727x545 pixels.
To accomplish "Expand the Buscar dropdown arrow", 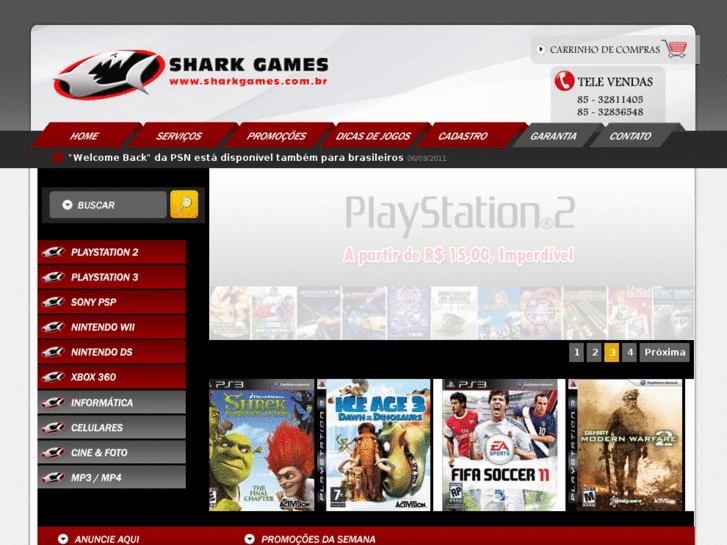I will [67, 205].
